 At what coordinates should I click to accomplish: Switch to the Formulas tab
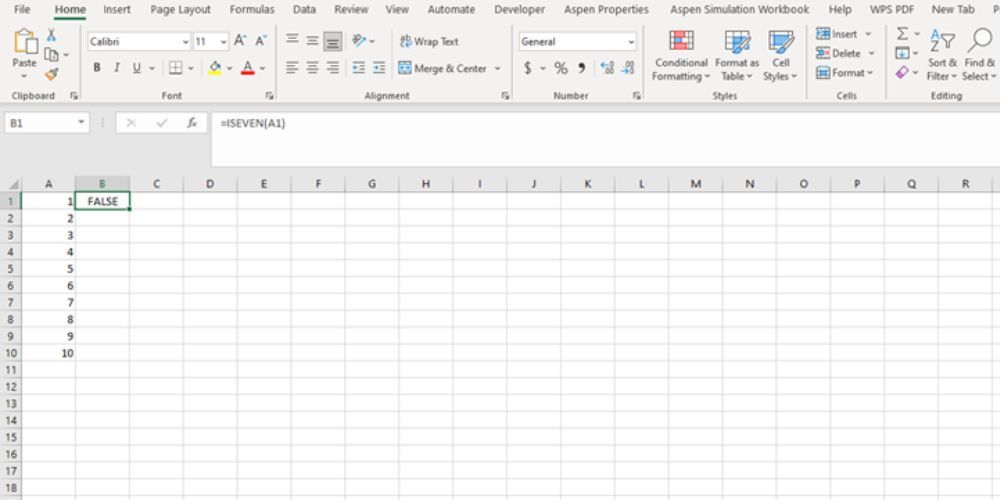[x=251, y=9]
